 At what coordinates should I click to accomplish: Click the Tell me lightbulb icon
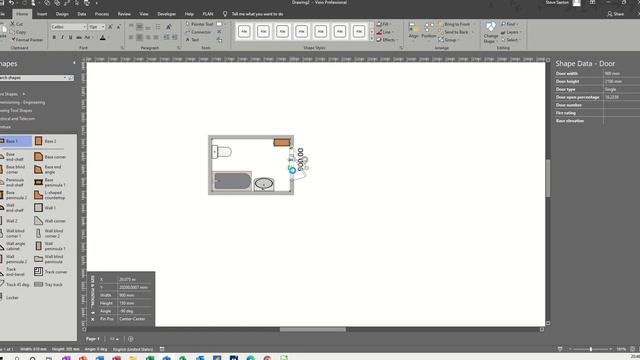pos(225,14)
